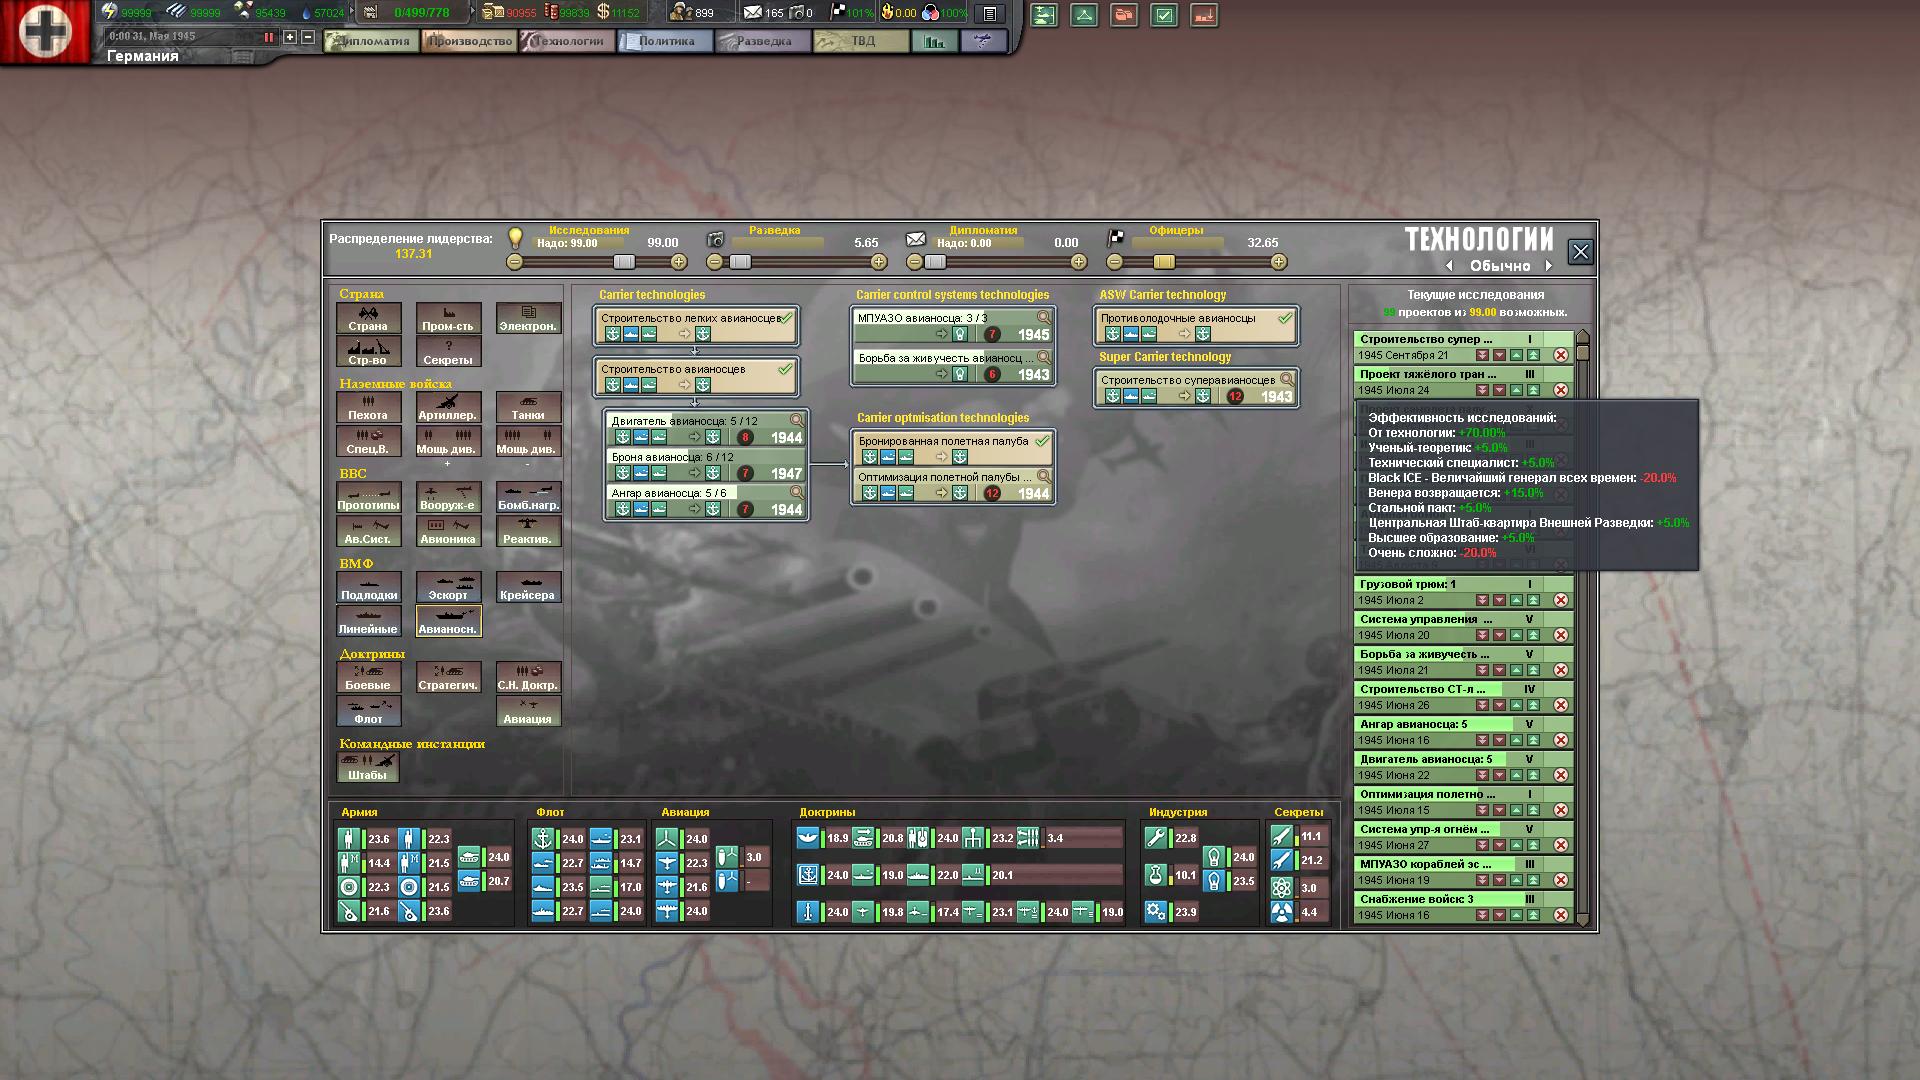The image size is (1920, 1080).
Task: Switch to previous difficulty with left arrow
Action: [x=1449, y=266]
